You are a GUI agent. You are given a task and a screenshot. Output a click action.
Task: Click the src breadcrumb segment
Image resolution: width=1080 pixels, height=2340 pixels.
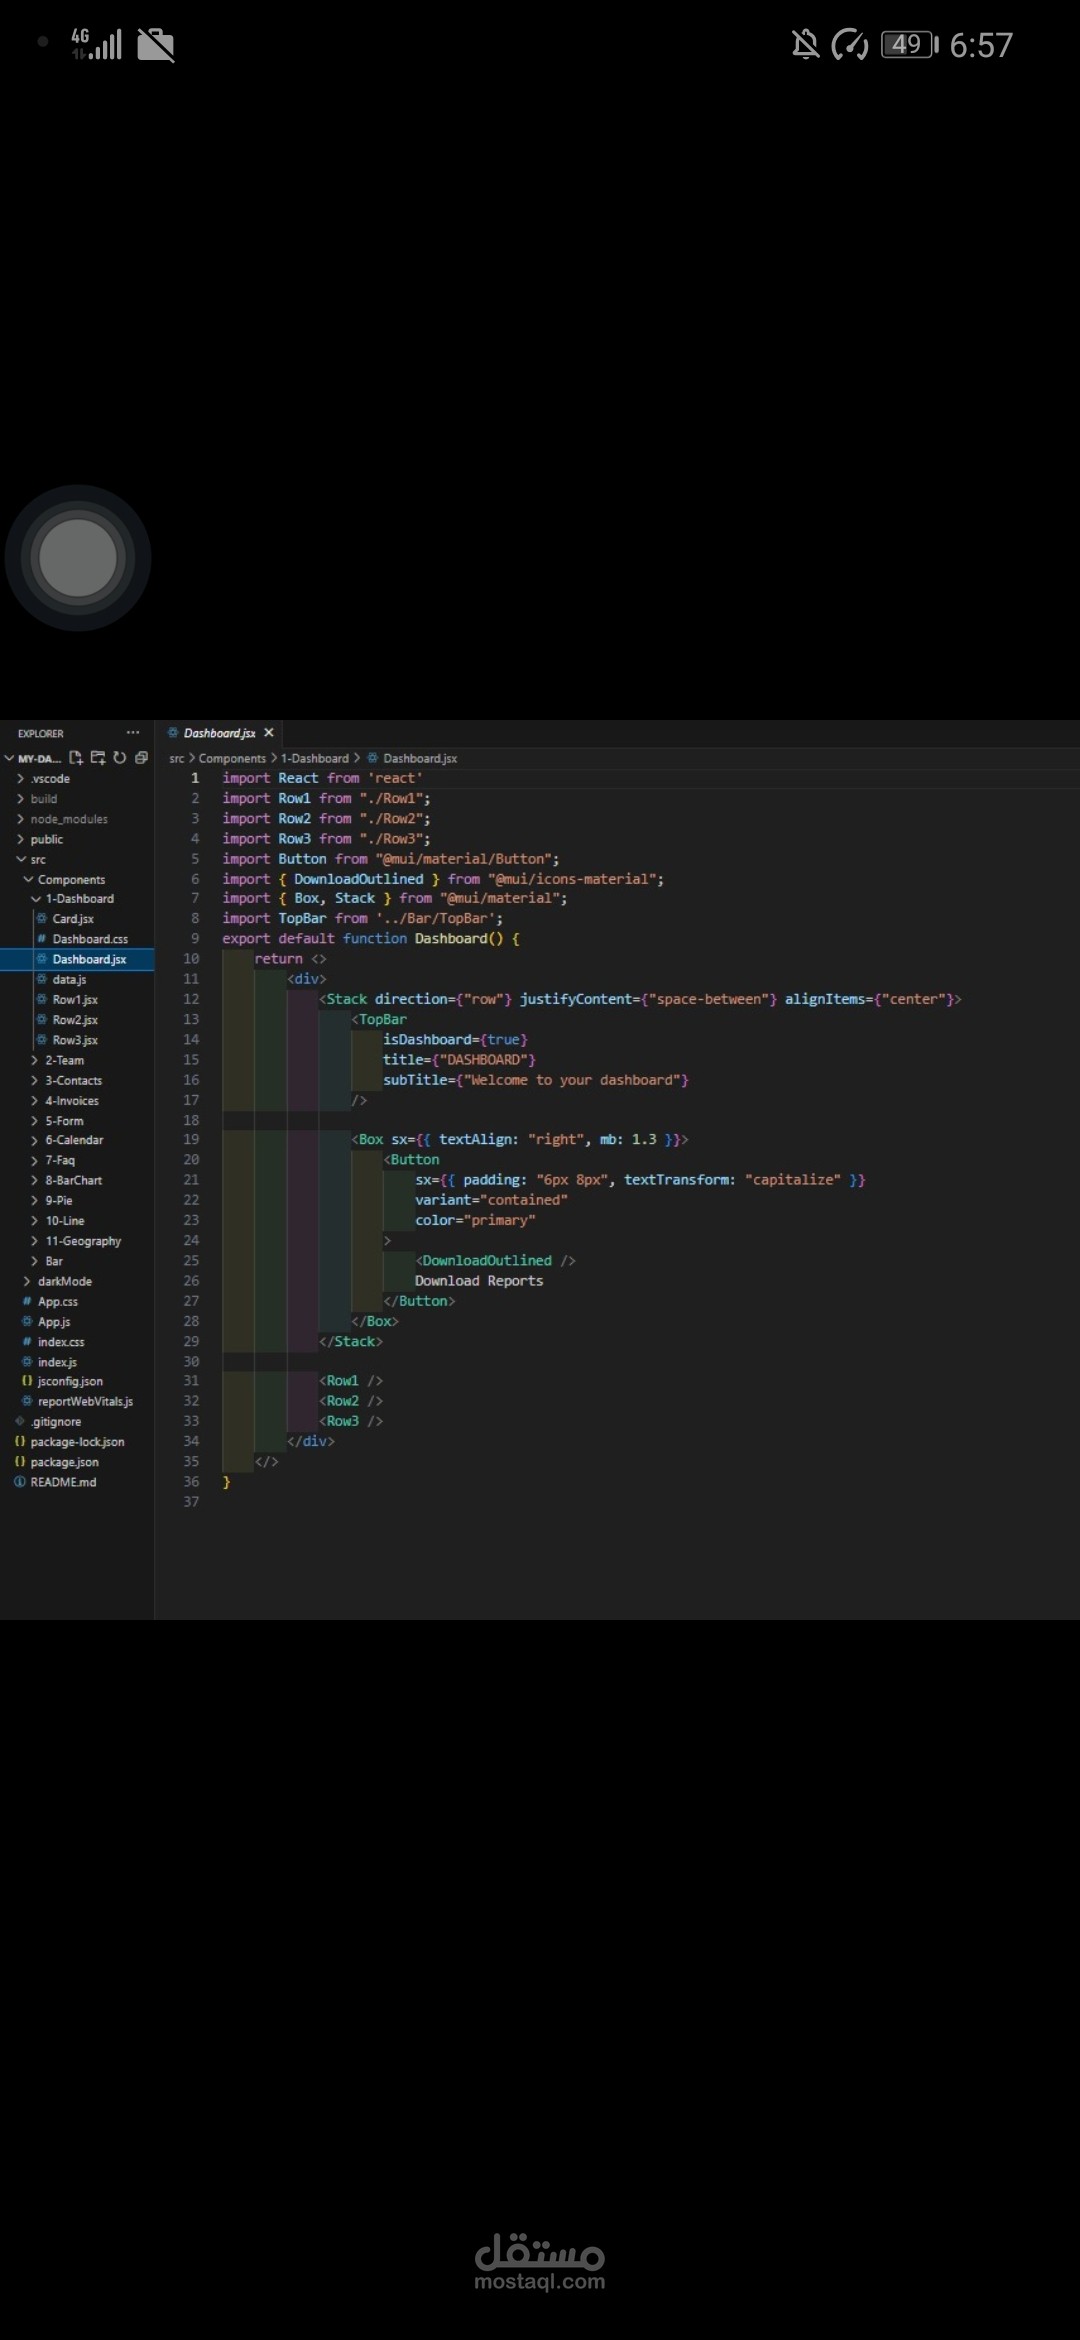point(177,759)
